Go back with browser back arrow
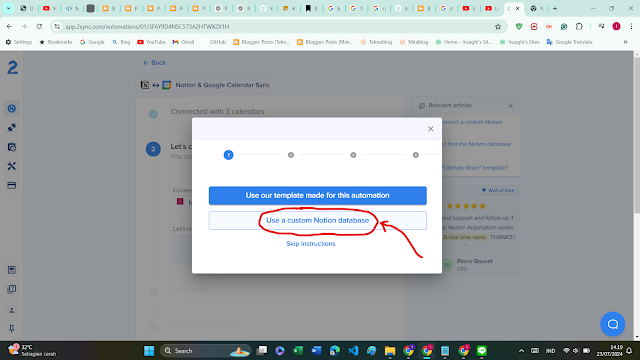Image resolution: width=640 pixels, height=360 pixels. tap(9, 27)
